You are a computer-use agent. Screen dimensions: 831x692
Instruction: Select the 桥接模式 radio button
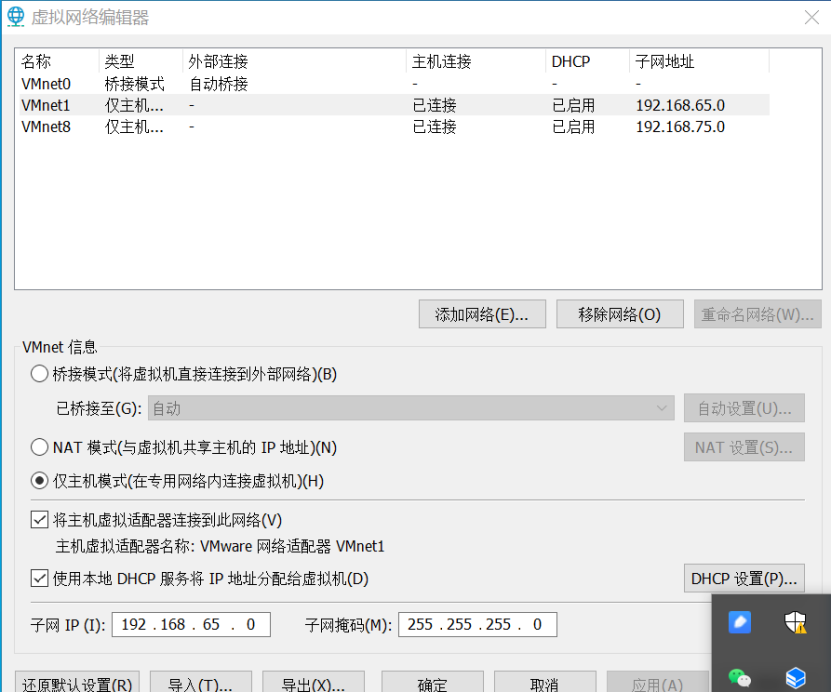(x=40, y=374)
